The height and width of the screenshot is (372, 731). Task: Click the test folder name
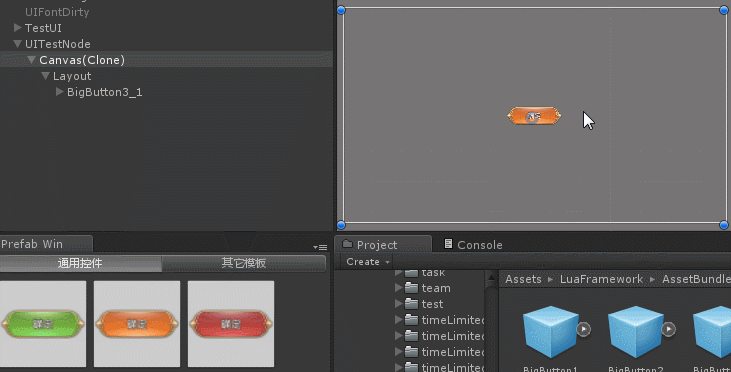pos(432,304)
